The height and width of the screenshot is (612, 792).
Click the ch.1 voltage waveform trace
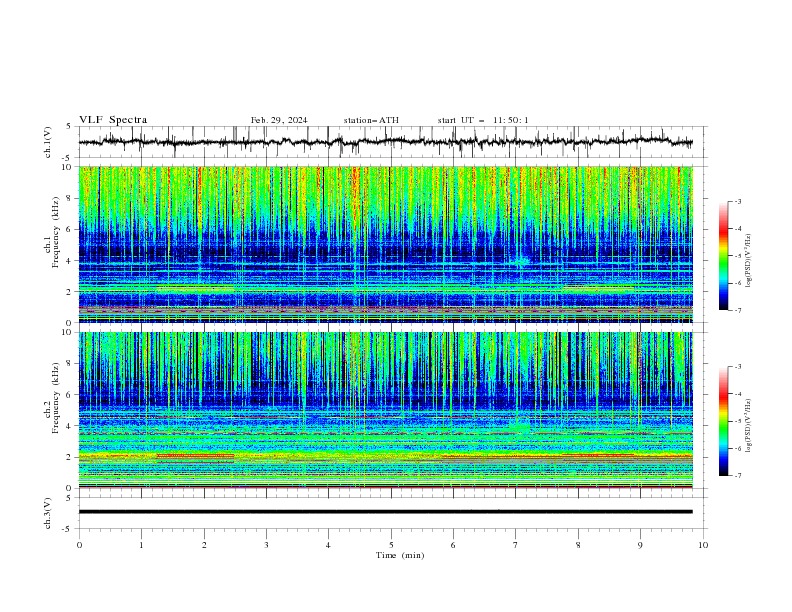click(385, 142)
